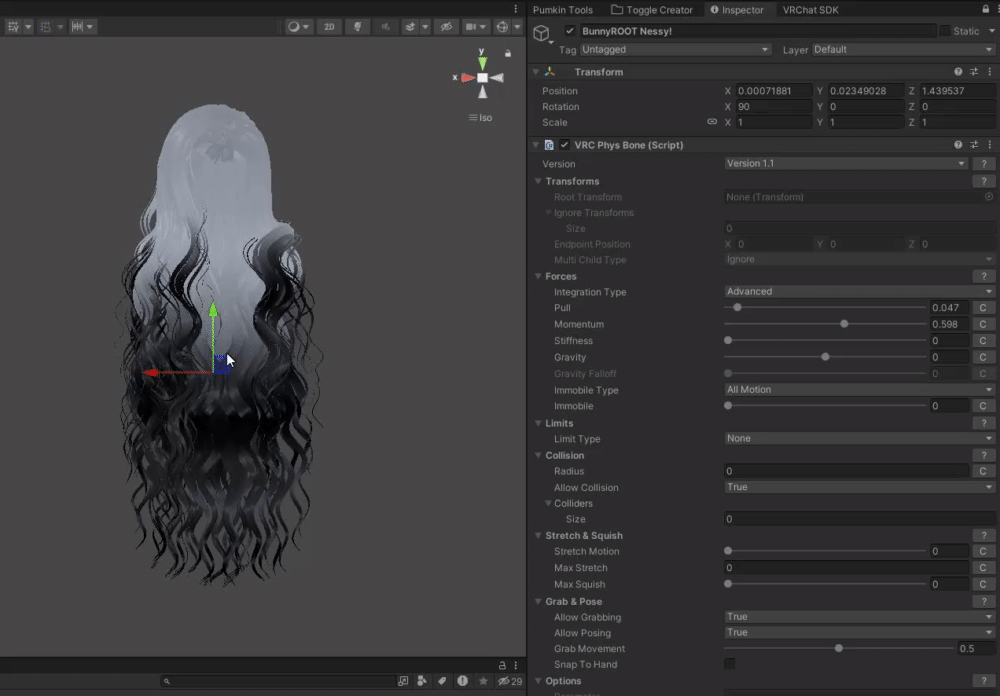Image resolution: width=1000 pixels, height=696 pixels.
Task: Open VRC Phys Bone help icon
Action: click(958, 145)
